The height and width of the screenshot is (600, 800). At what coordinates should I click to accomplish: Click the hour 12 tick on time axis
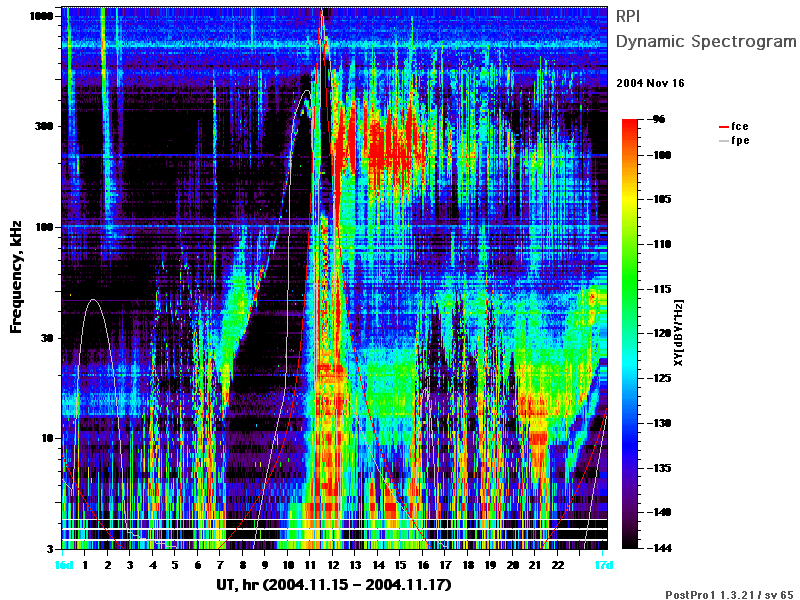click(333, 565)
